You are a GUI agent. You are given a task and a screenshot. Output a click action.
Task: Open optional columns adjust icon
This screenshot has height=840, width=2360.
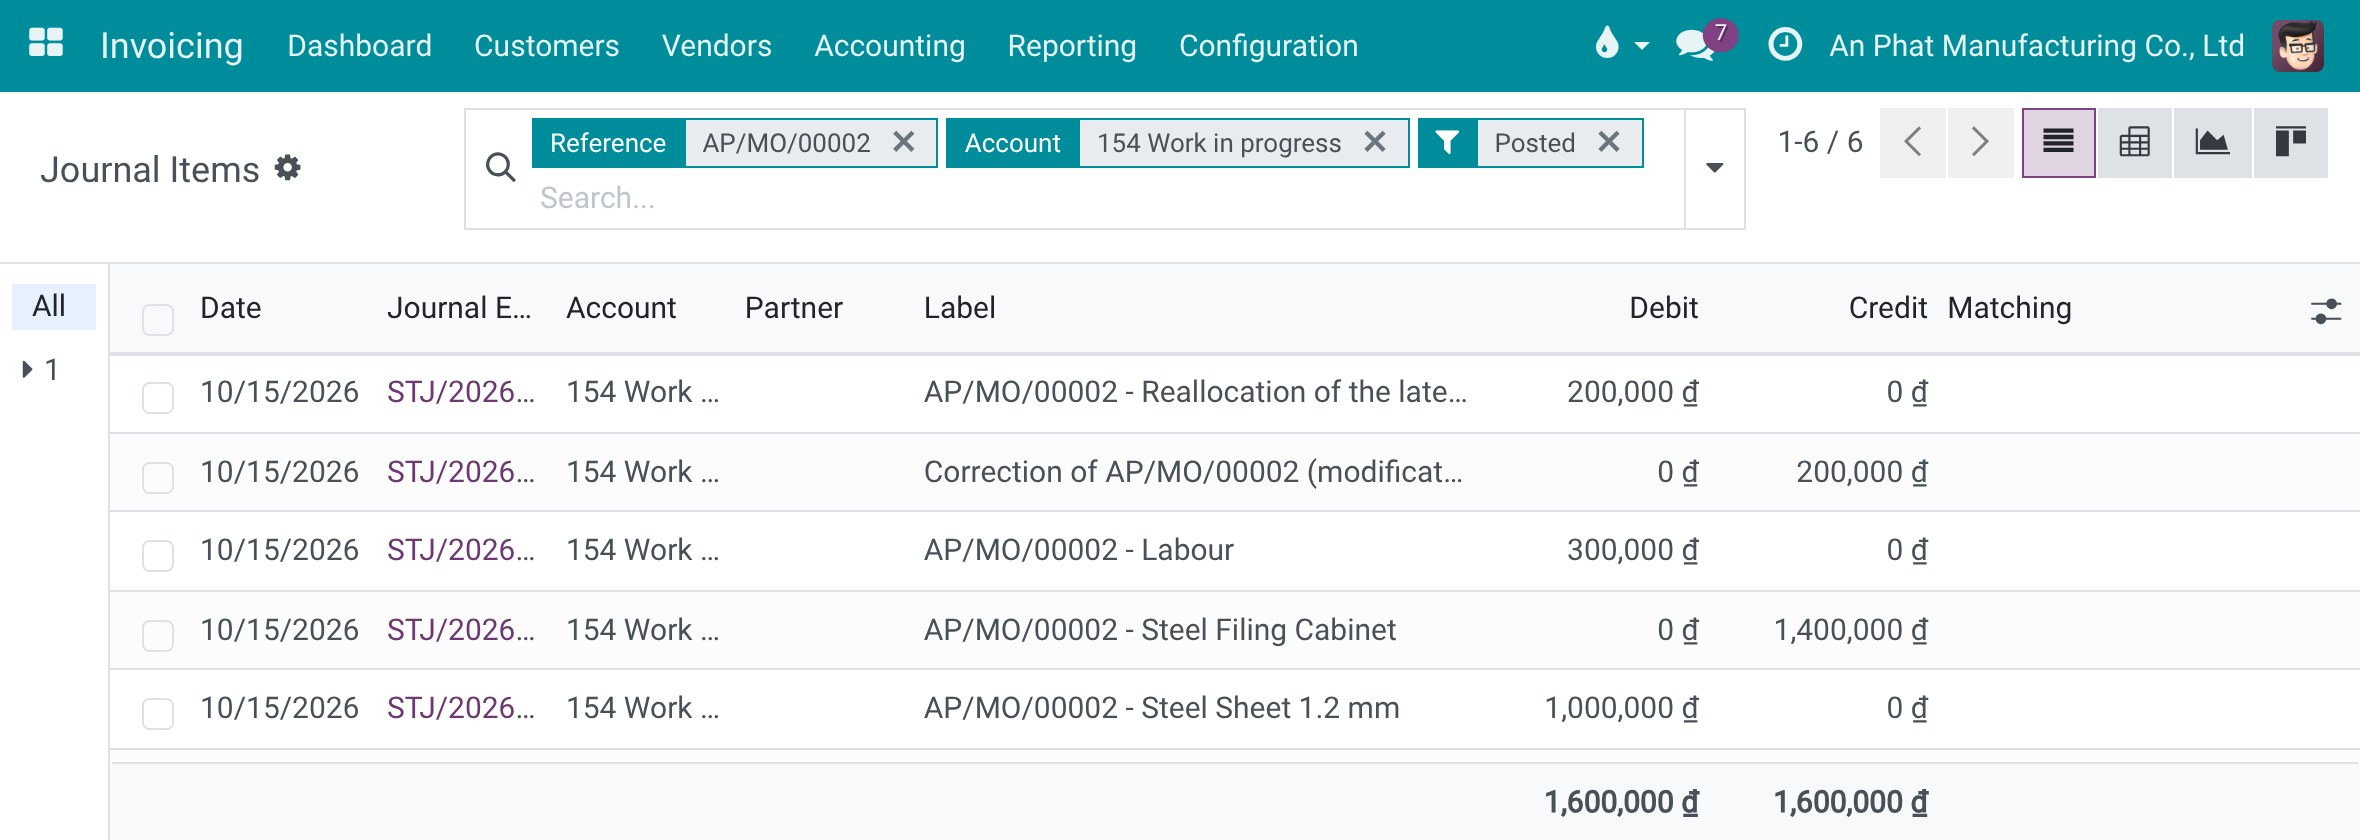(x=2326, y=311)
